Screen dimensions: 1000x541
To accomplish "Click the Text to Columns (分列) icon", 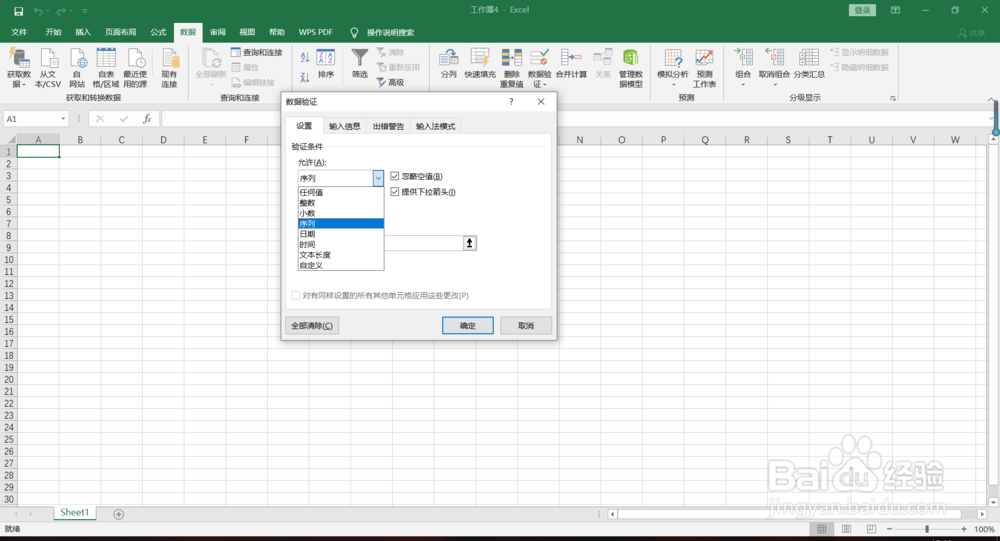I will [x=449, y=58].
